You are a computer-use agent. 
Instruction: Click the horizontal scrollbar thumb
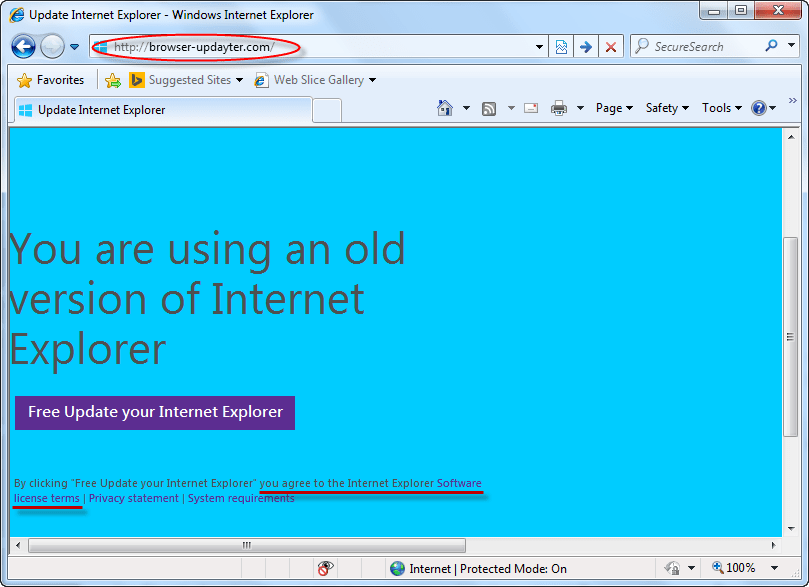click(x=247, y=545)
